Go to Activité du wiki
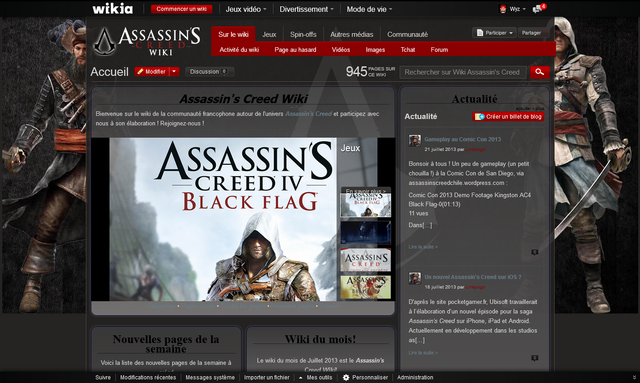Image resolution: width=640 pixels, height=383 pixels. (x=239, y=49)
